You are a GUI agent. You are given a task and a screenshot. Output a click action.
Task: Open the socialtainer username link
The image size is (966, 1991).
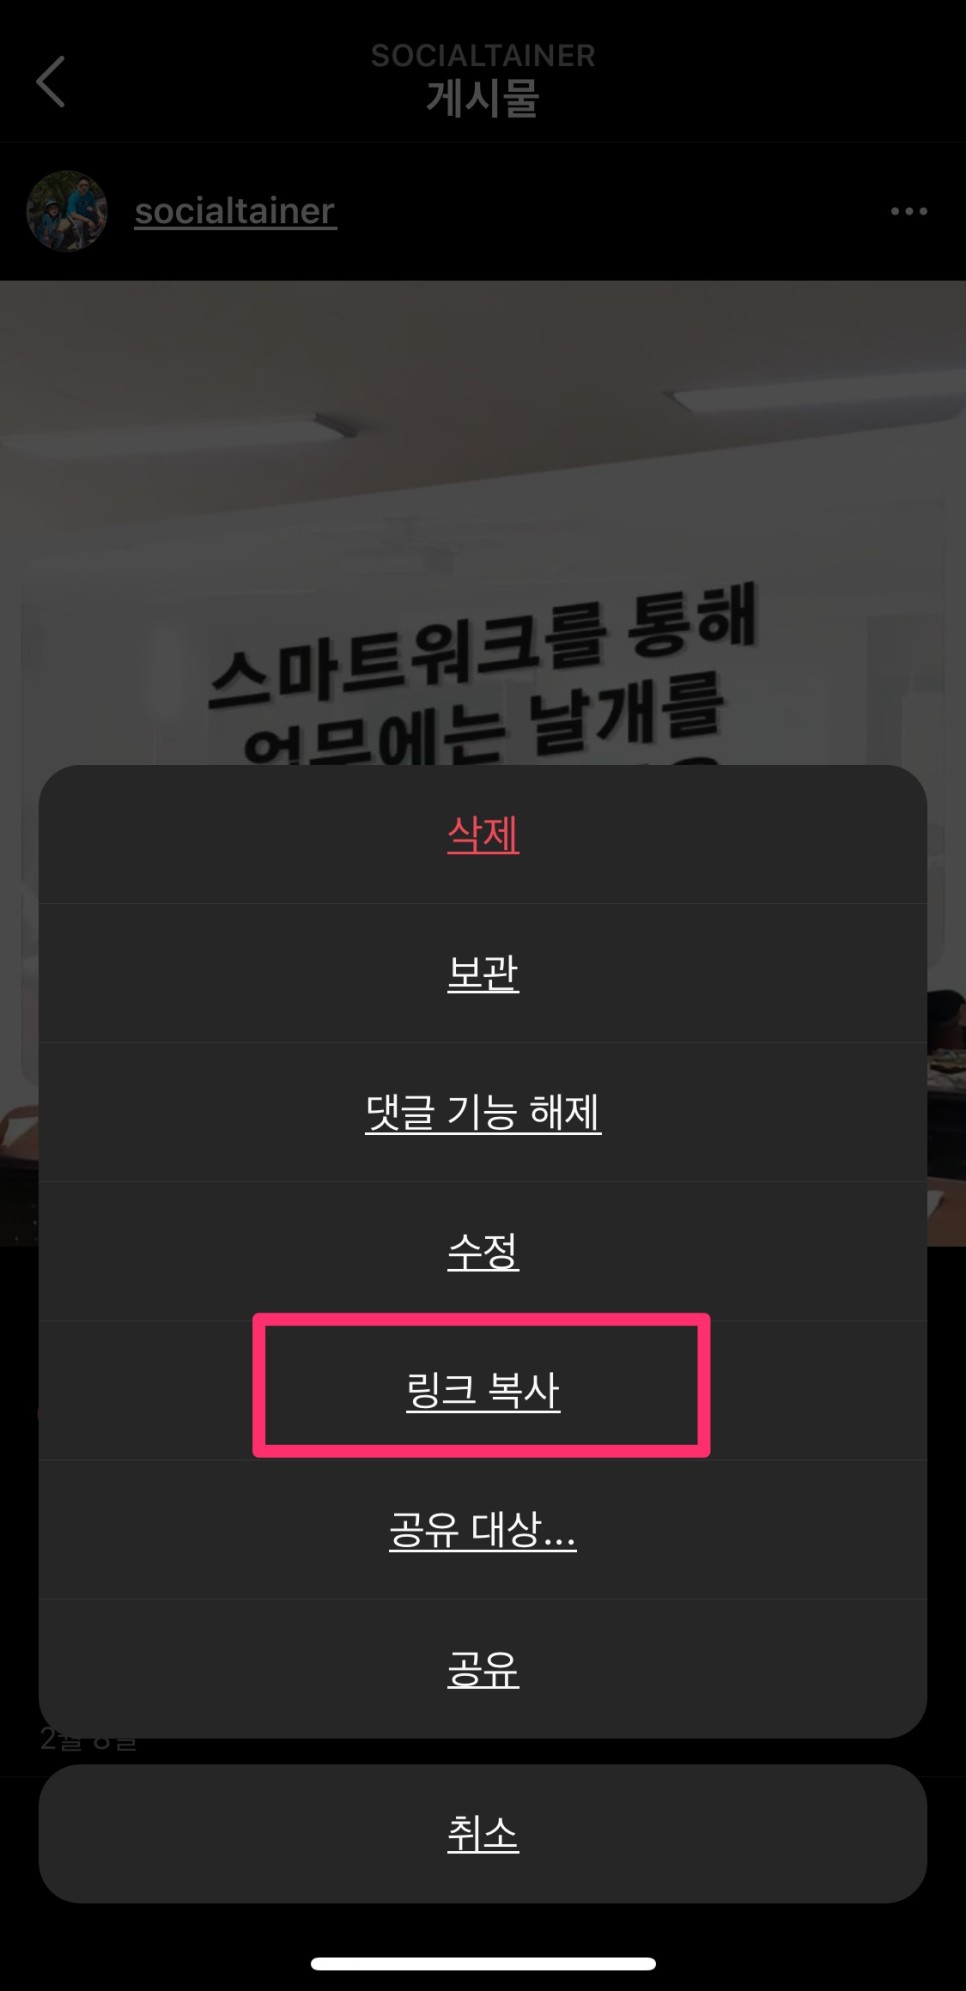tap(235, 211)
